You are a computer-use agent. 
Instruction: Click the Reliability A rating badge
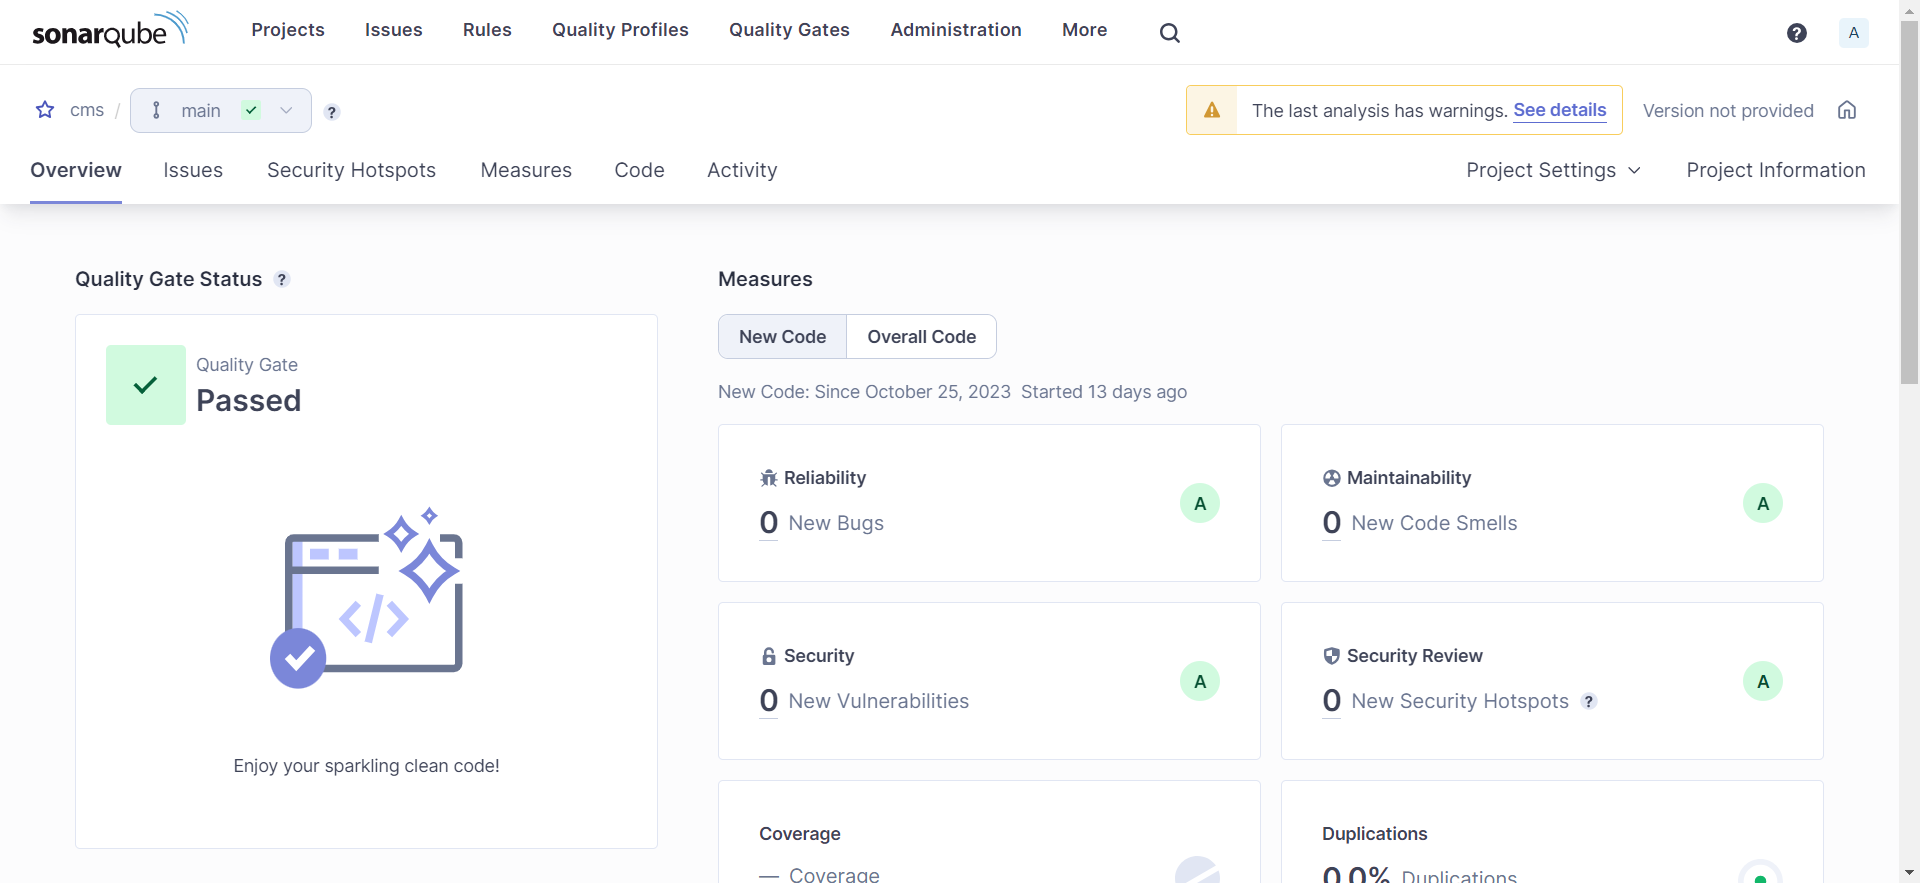(1200, 503)
